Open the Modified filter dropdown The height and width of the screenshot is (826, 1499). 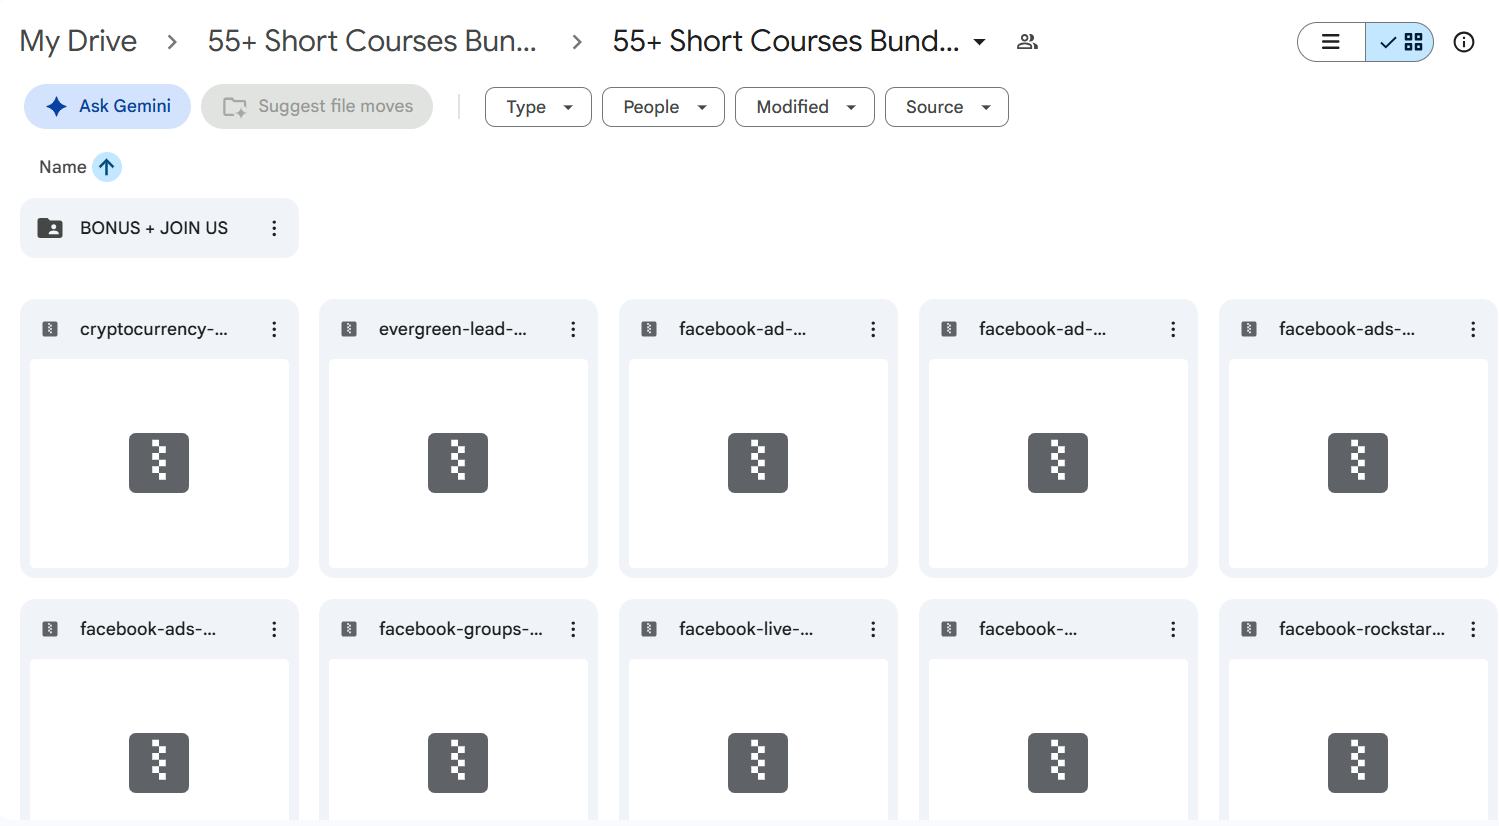(x=805, y=107)
